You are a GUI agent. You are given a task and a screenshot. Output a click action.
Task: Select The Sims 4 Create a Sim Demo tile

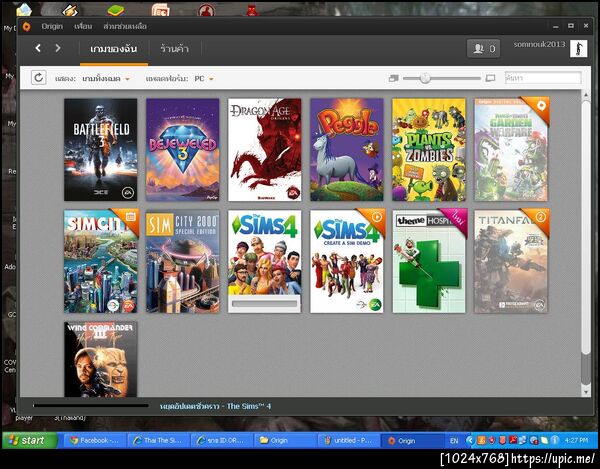click(x=347, y=261)
